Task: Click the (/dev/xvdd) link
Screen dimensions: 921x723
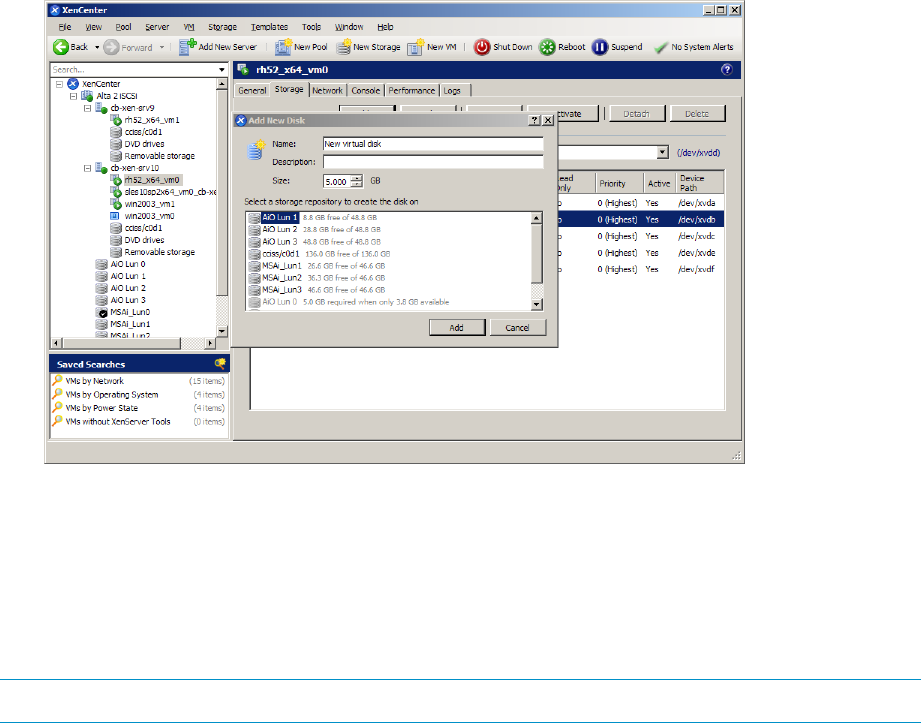Action: pos(698,153)
